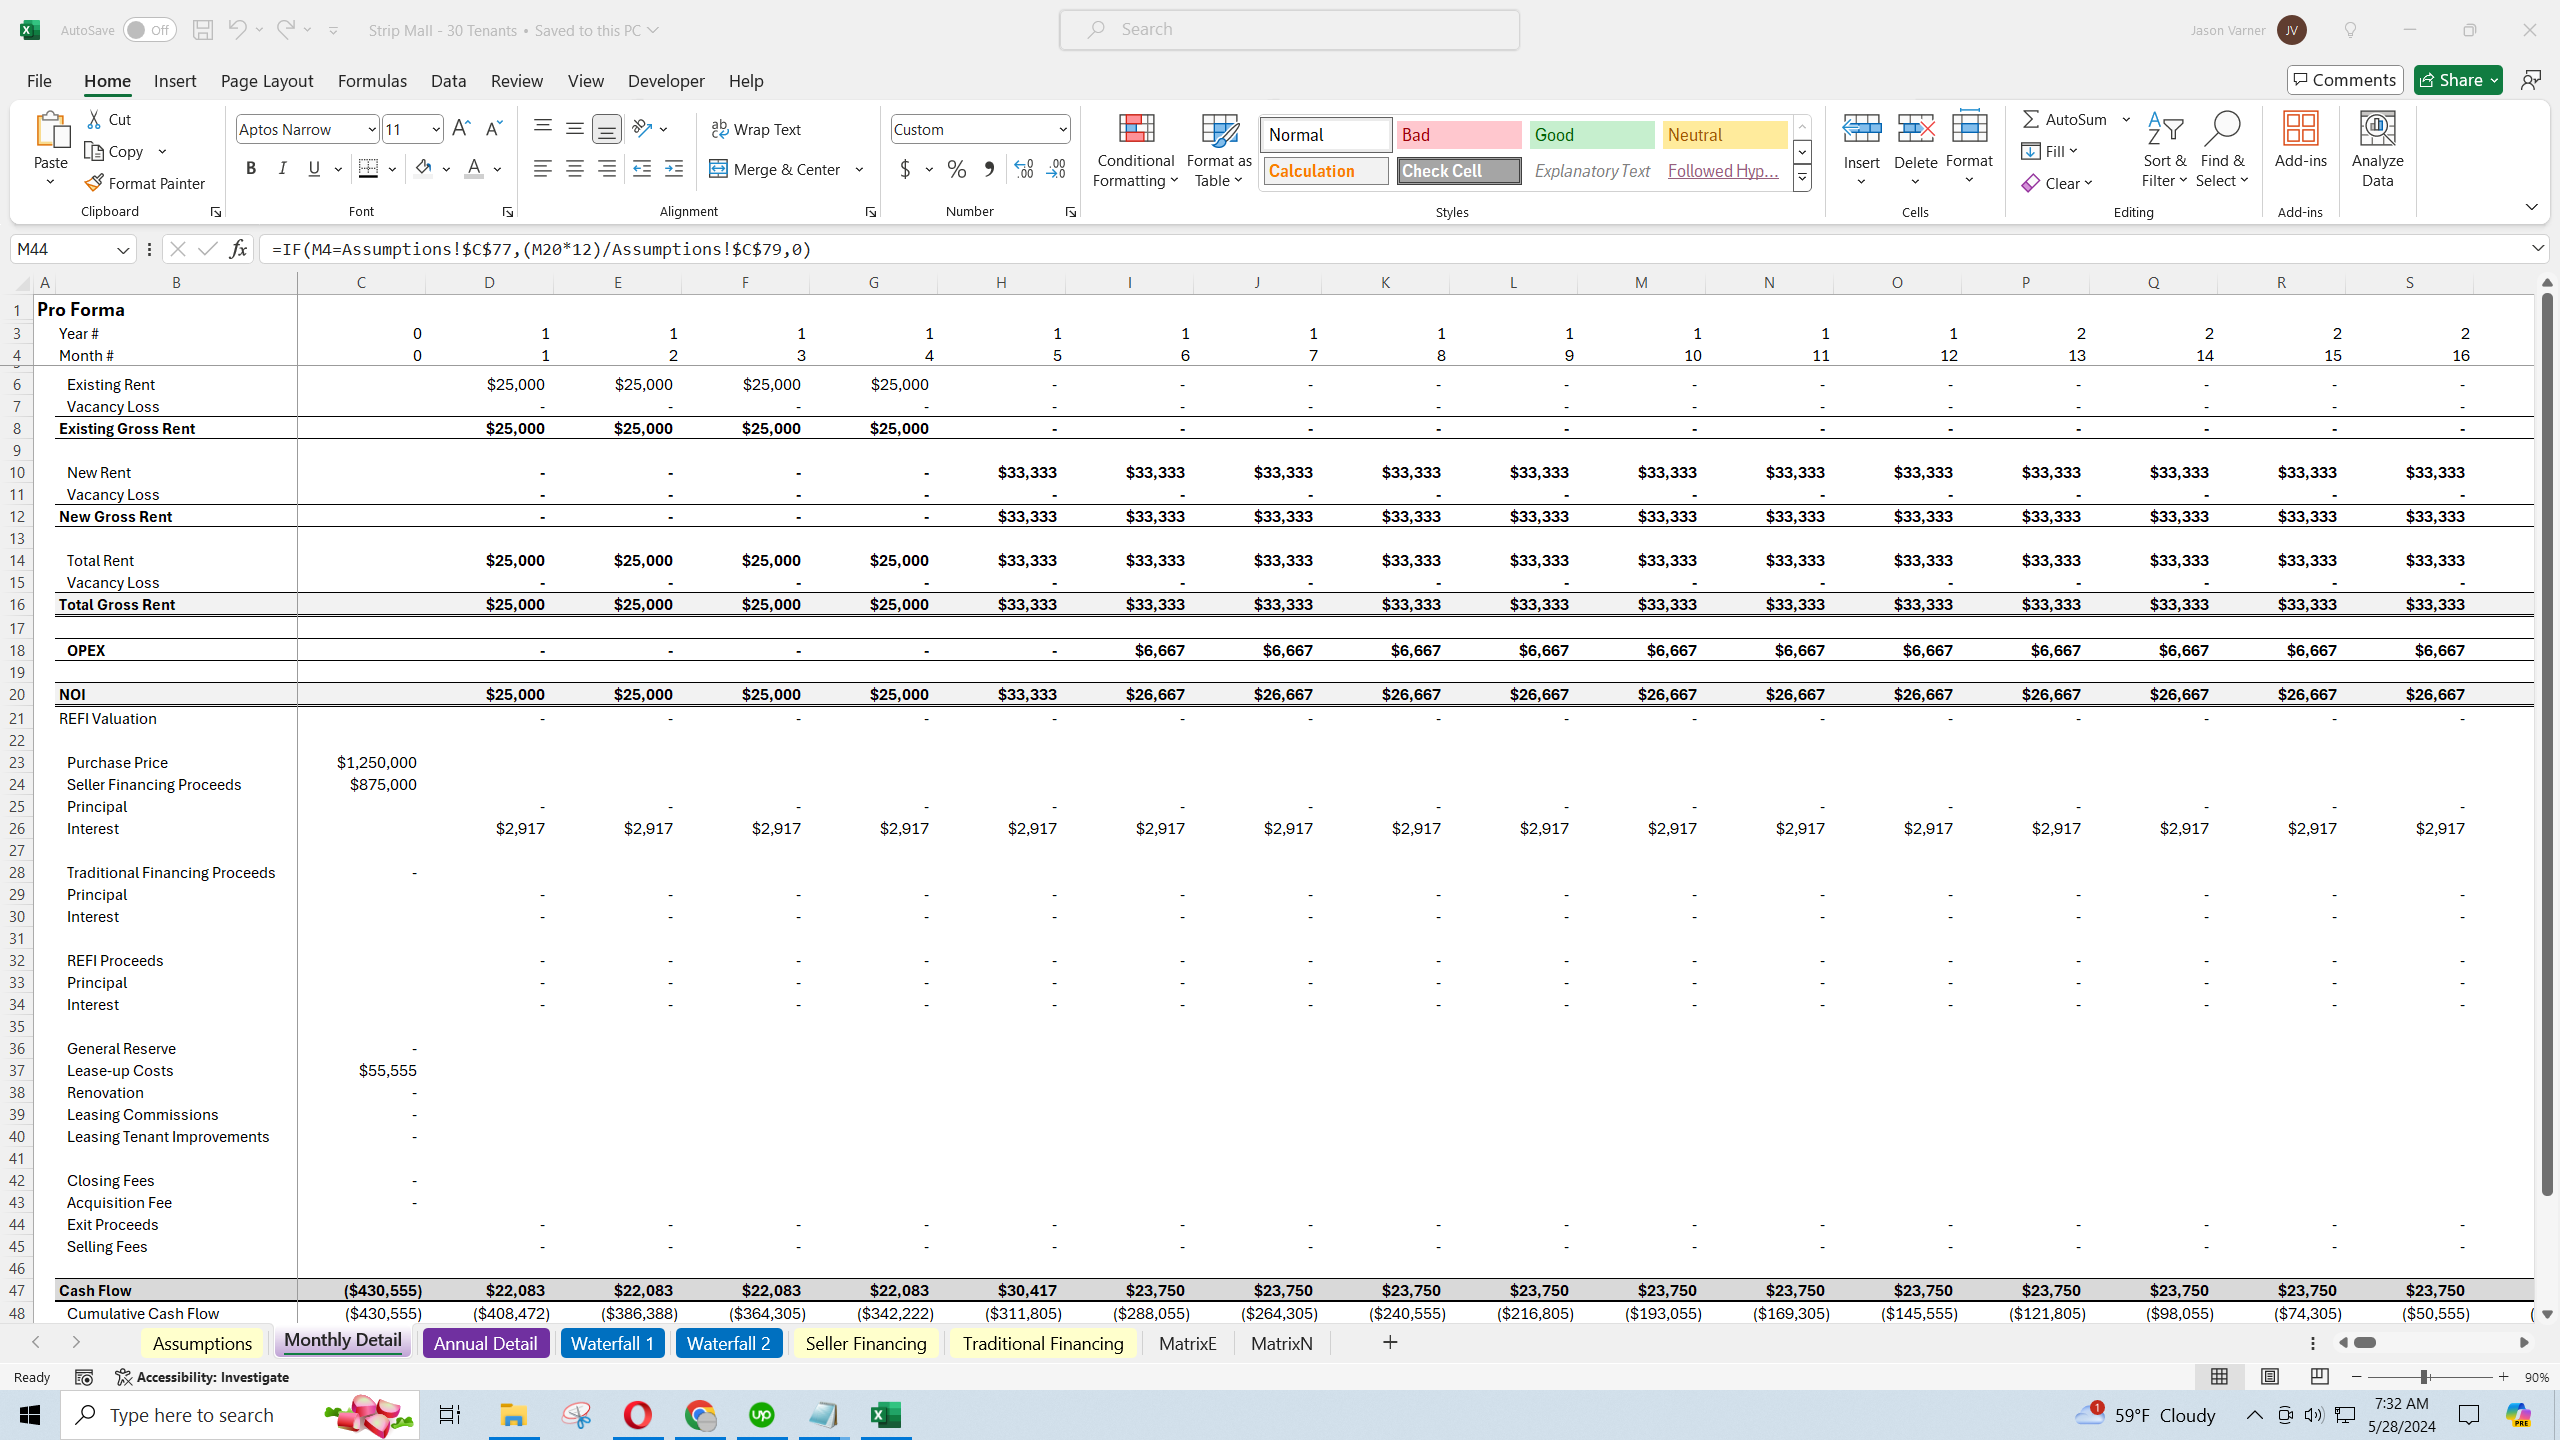Open Conditional Formatting options
The height and width of the screenshot is (1440, 2560).
point(1135,150)
